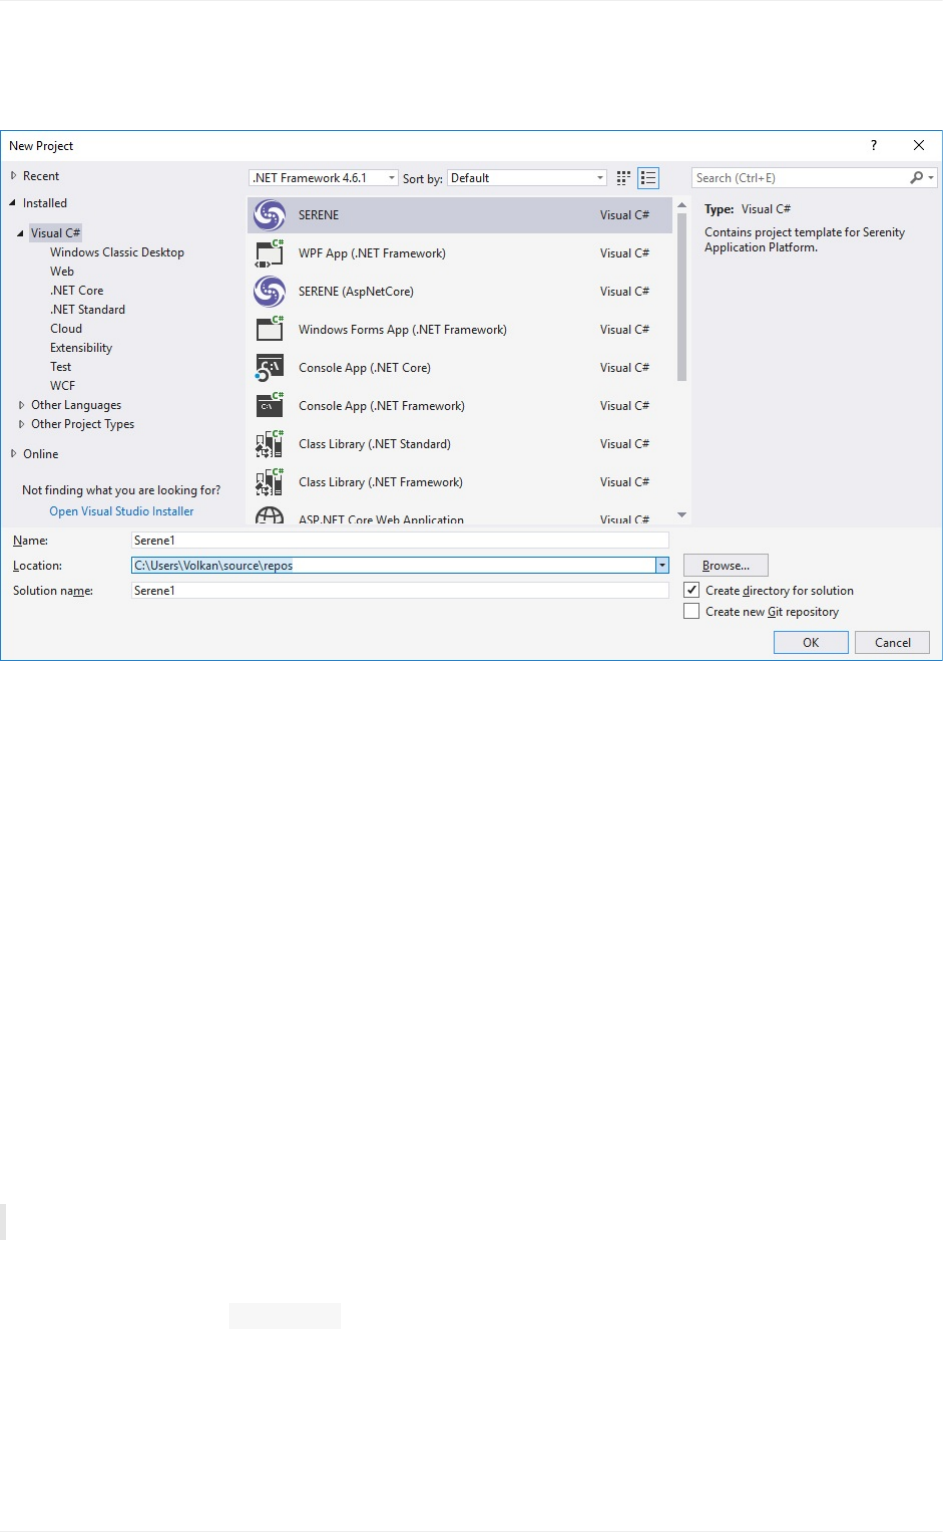Click the Solution name input field
943x1532 pixels.
tap(400, 590)
